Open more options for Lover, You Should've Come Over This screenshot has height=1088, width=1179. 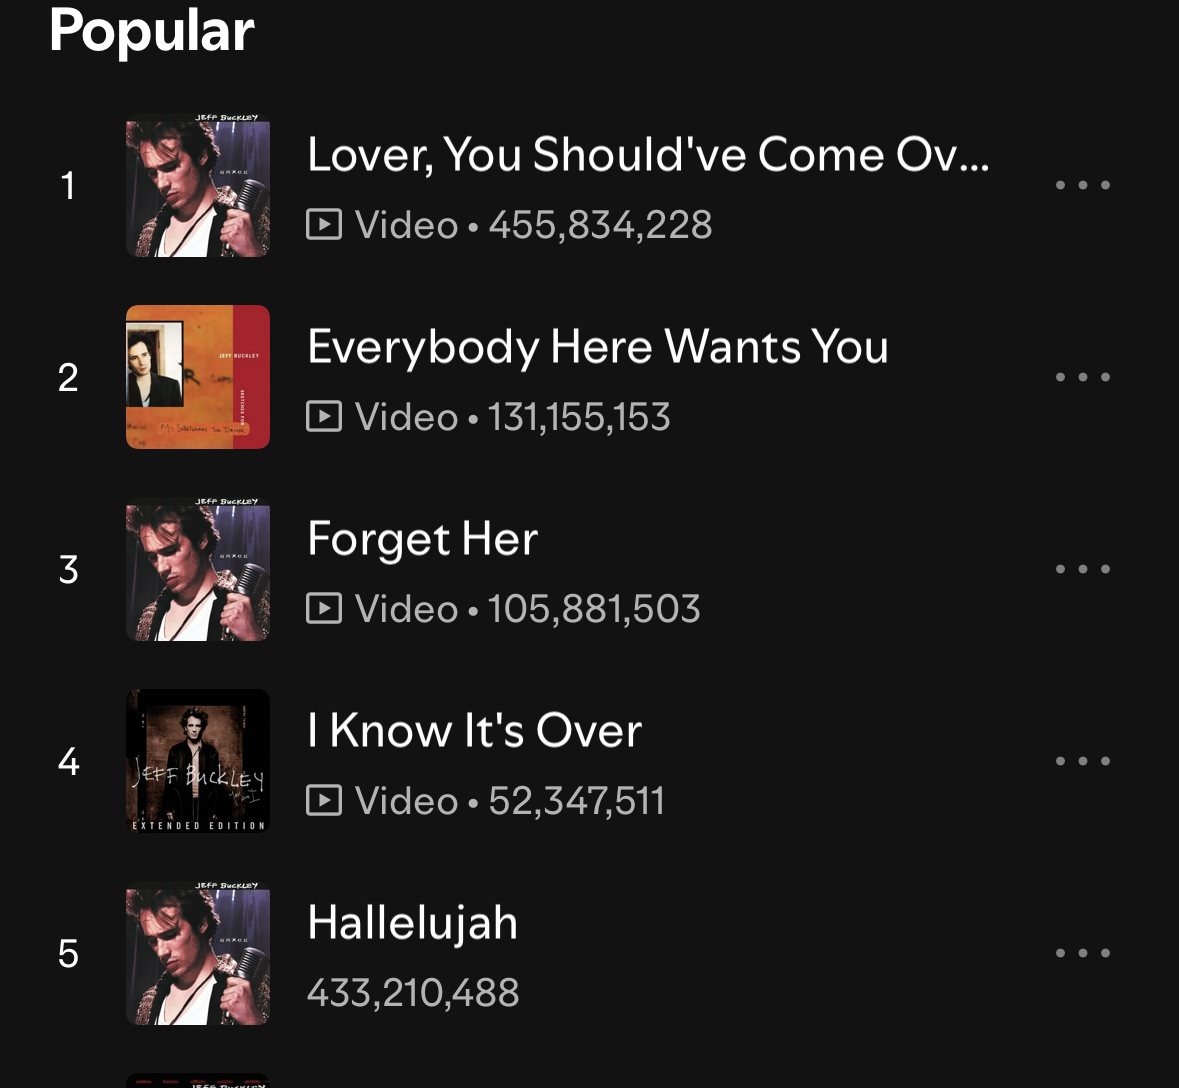[1083, 185]
